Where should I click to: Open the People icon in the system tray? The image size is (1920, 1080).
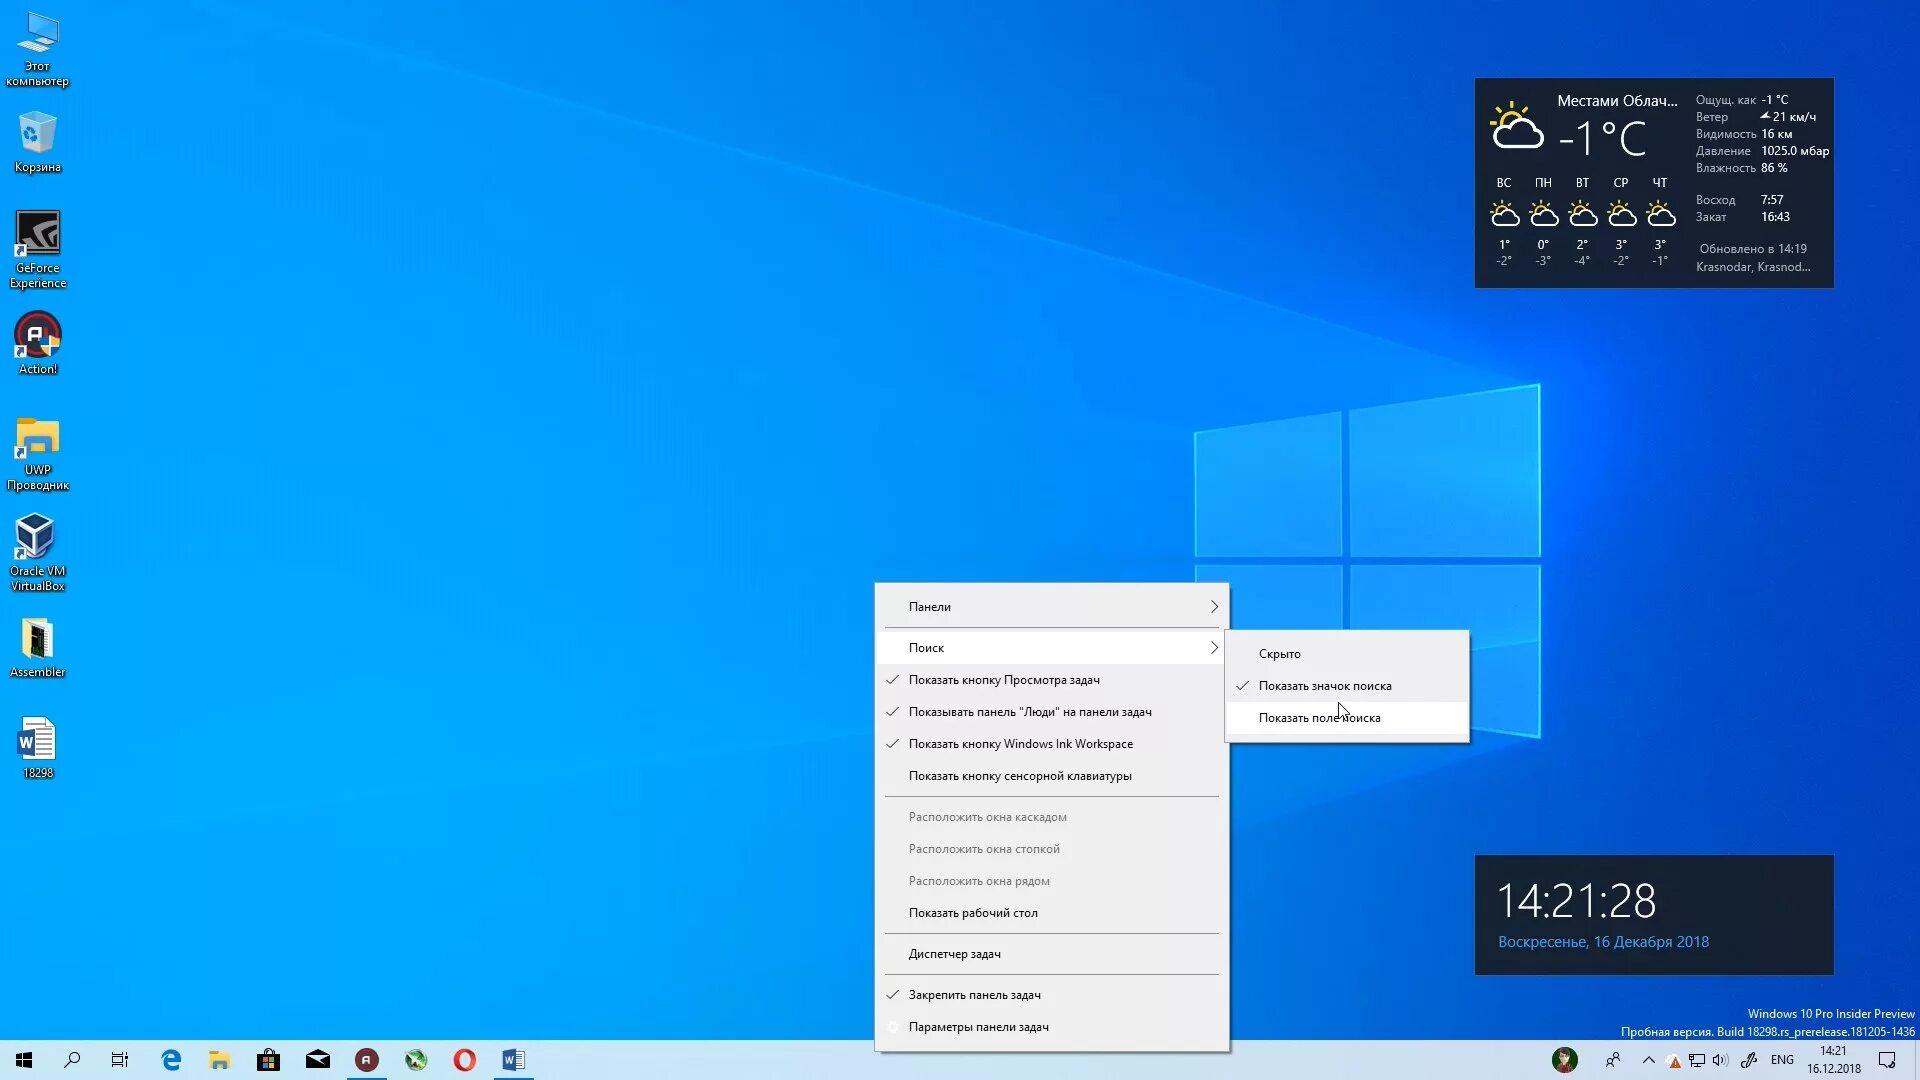click(1614, 1060)
